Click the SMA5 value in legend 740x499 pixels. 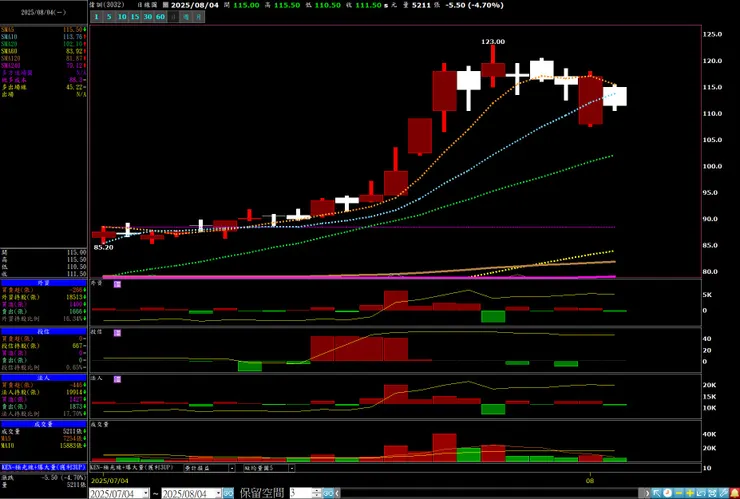[x=74, y=29]
